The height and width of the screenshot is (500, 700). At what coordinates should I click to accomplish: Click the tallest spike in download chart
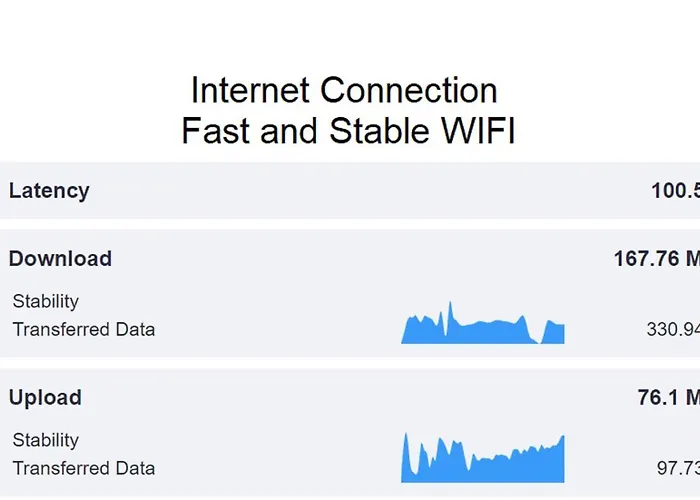450,310
